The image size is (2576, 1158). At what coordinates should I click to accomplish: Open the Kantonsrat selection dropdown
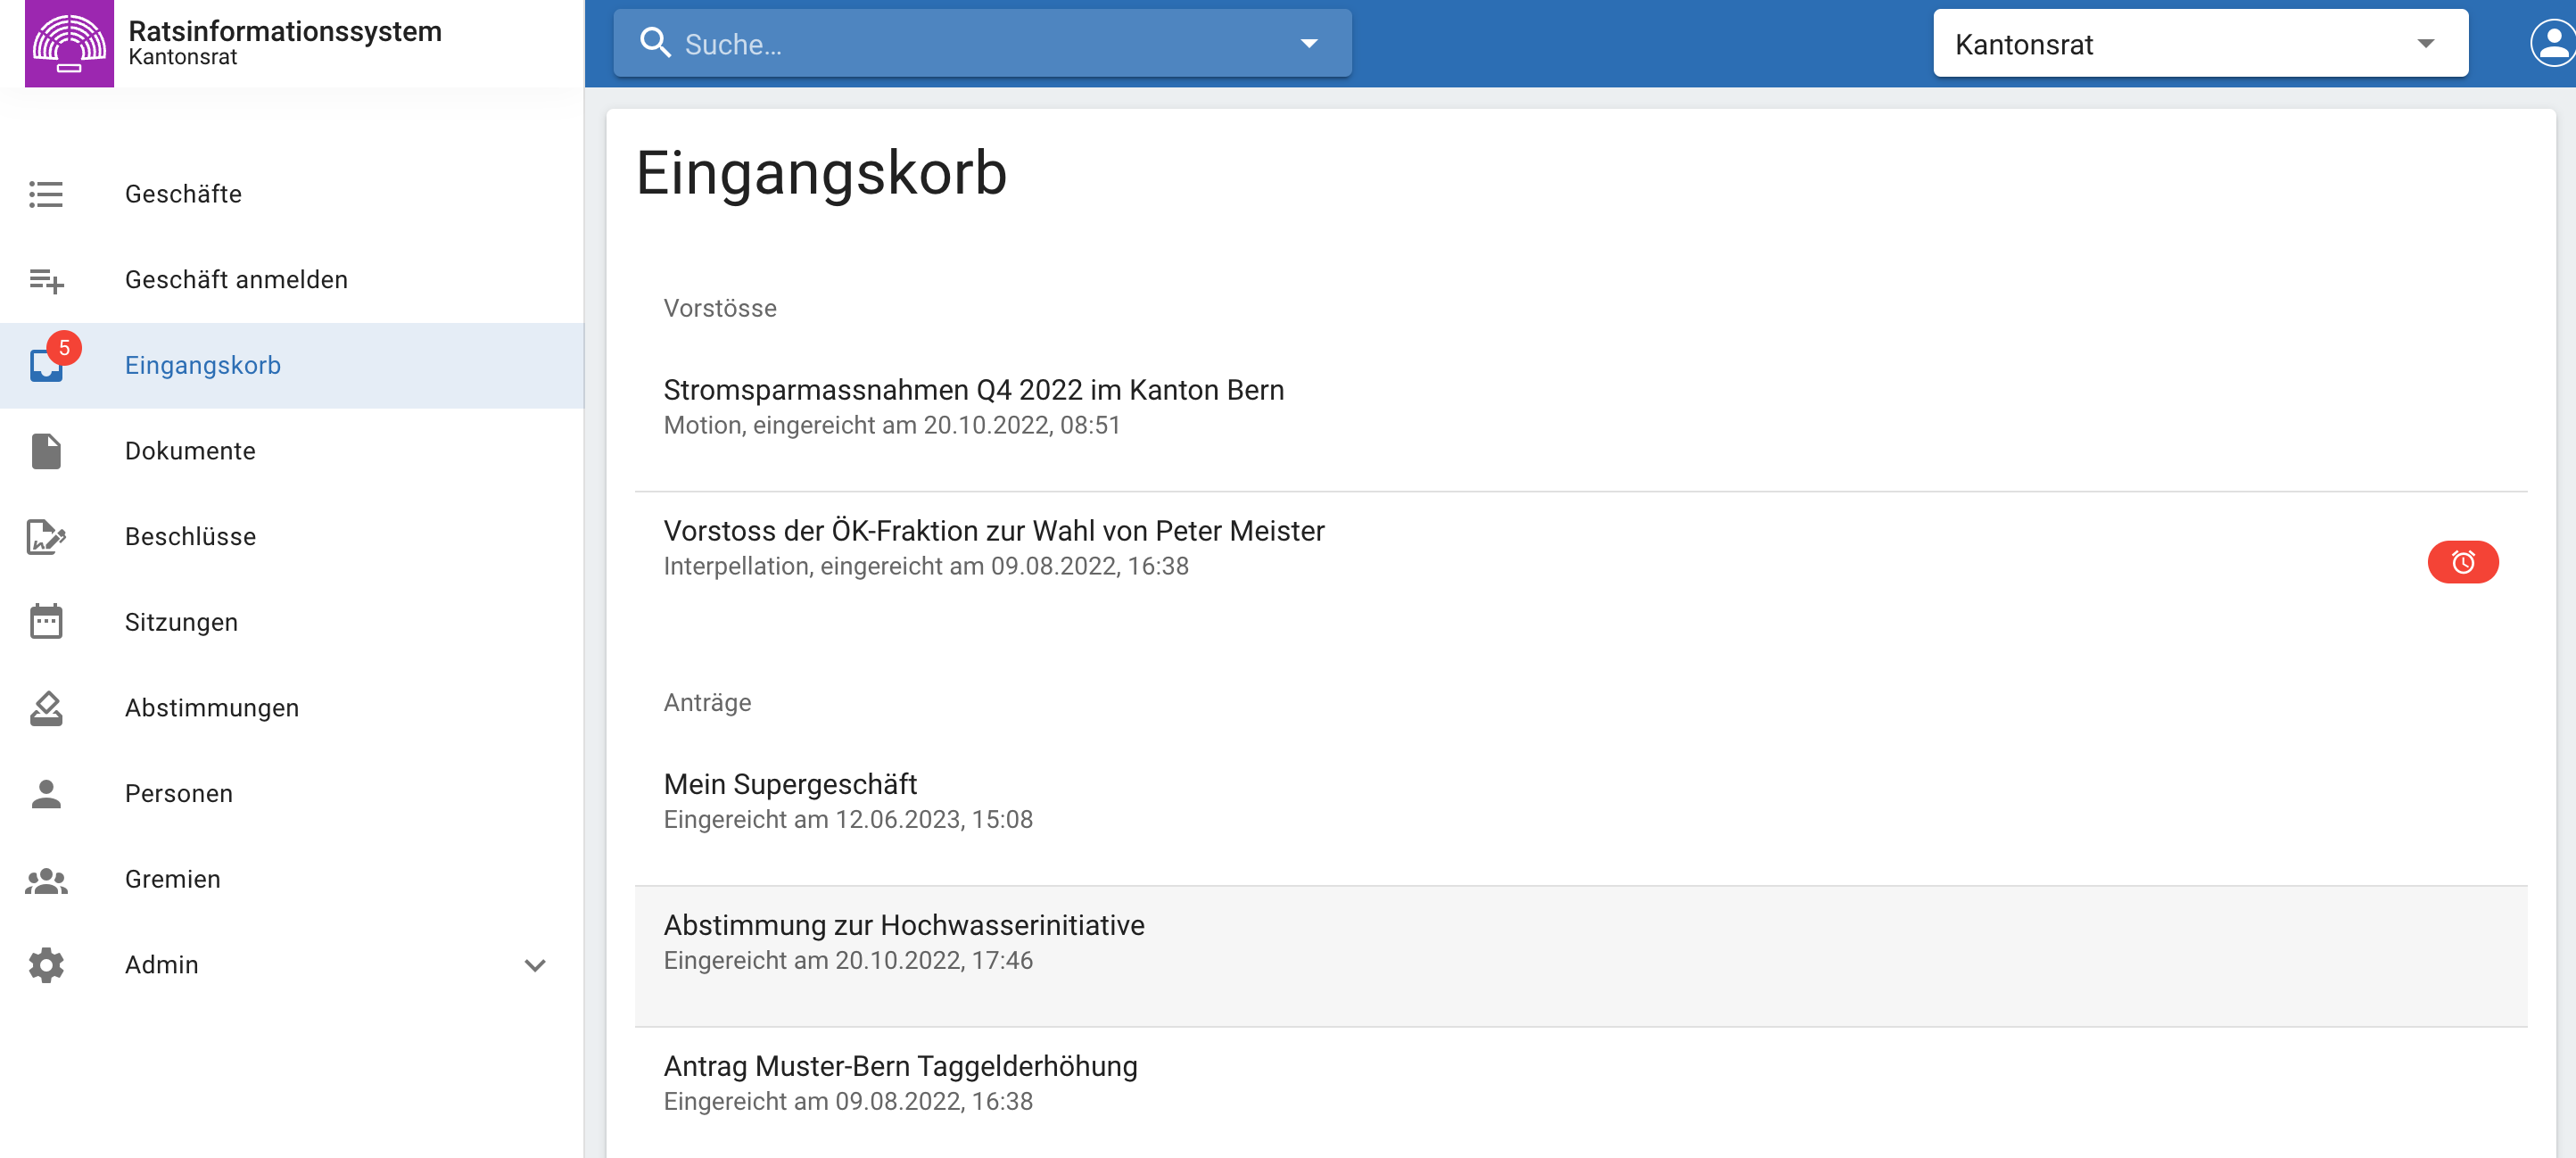(2200, 43)
